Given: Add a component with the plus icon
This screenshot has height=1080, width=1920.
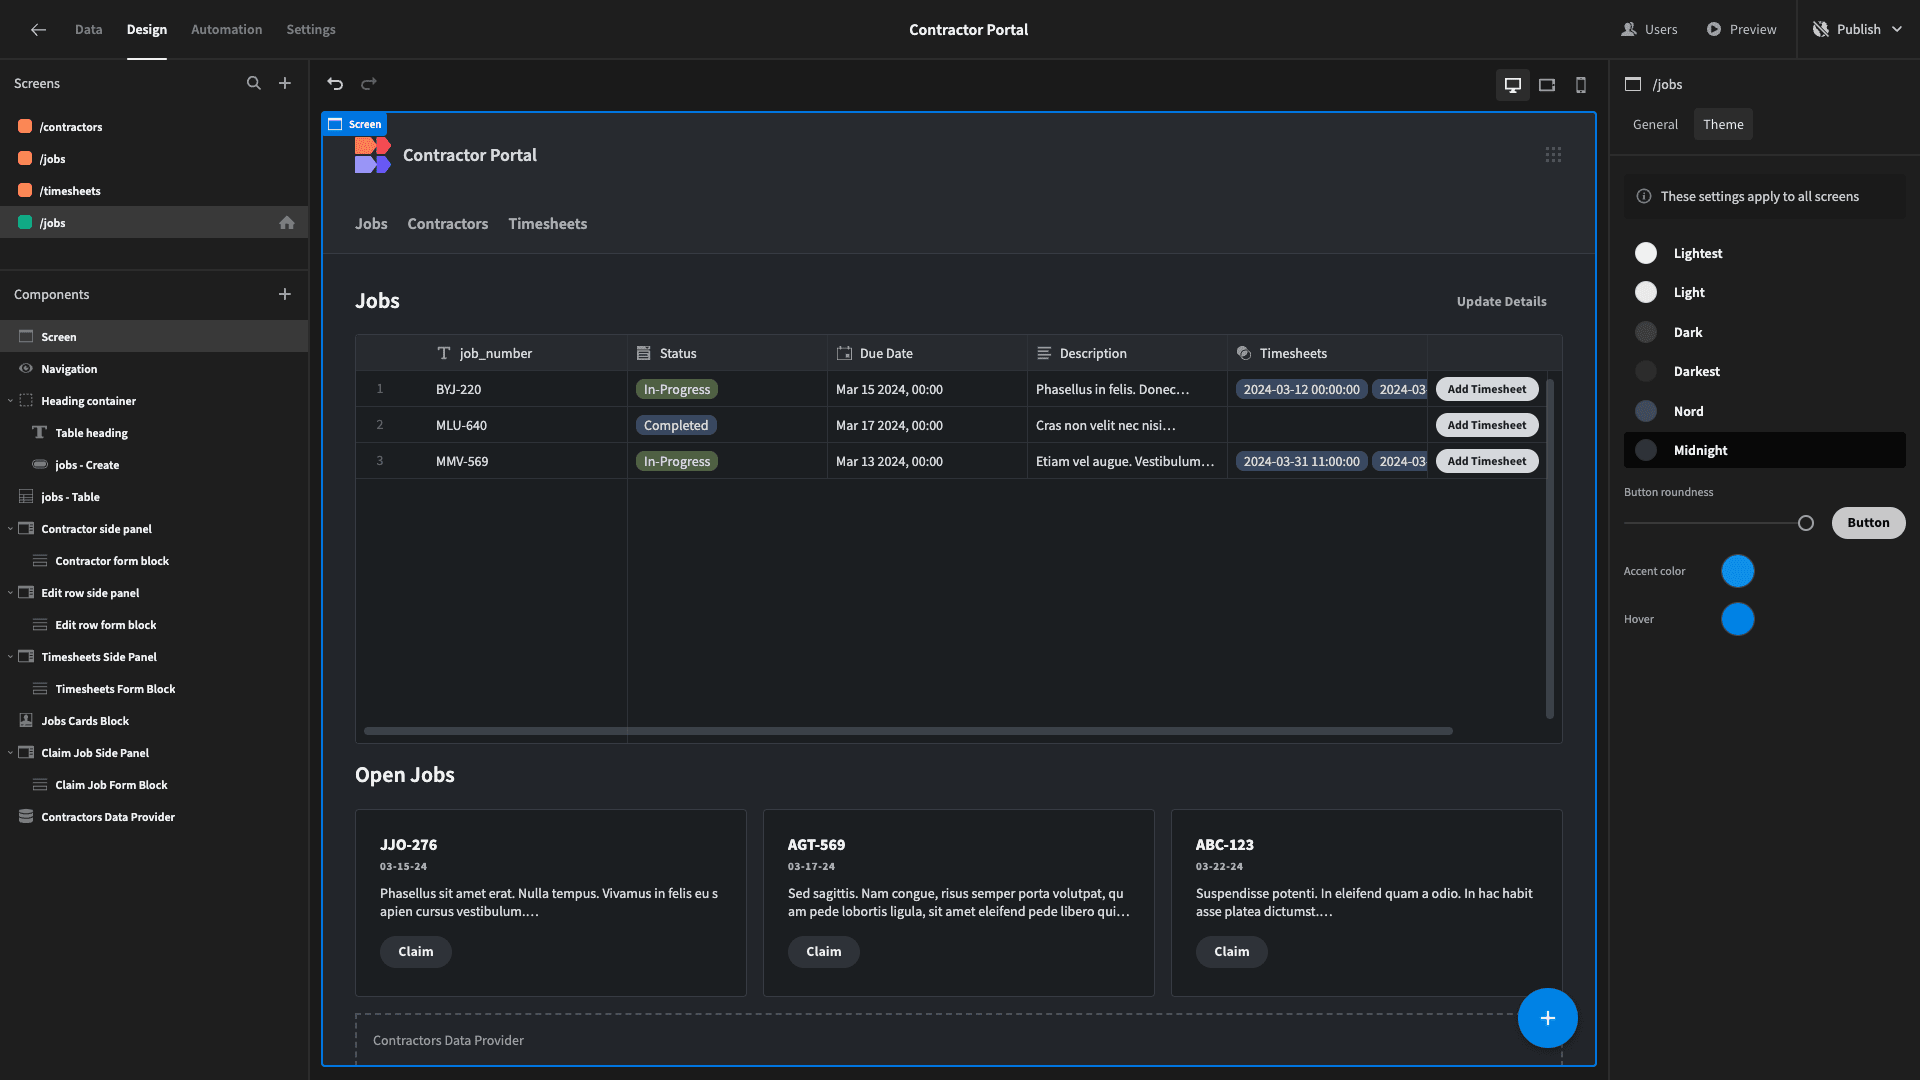Looking at the screenshot, I should [285, 294].
